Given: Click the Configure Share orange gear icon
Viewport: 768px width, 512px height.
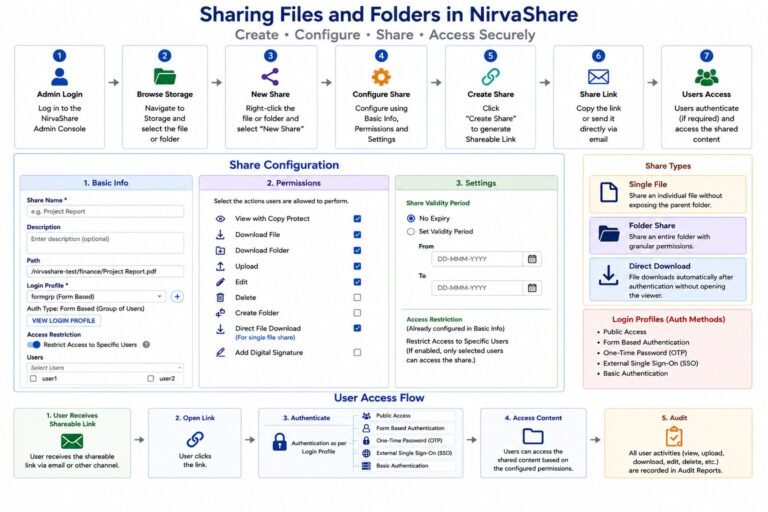Looking at the screenshot, I should point(381,77).
